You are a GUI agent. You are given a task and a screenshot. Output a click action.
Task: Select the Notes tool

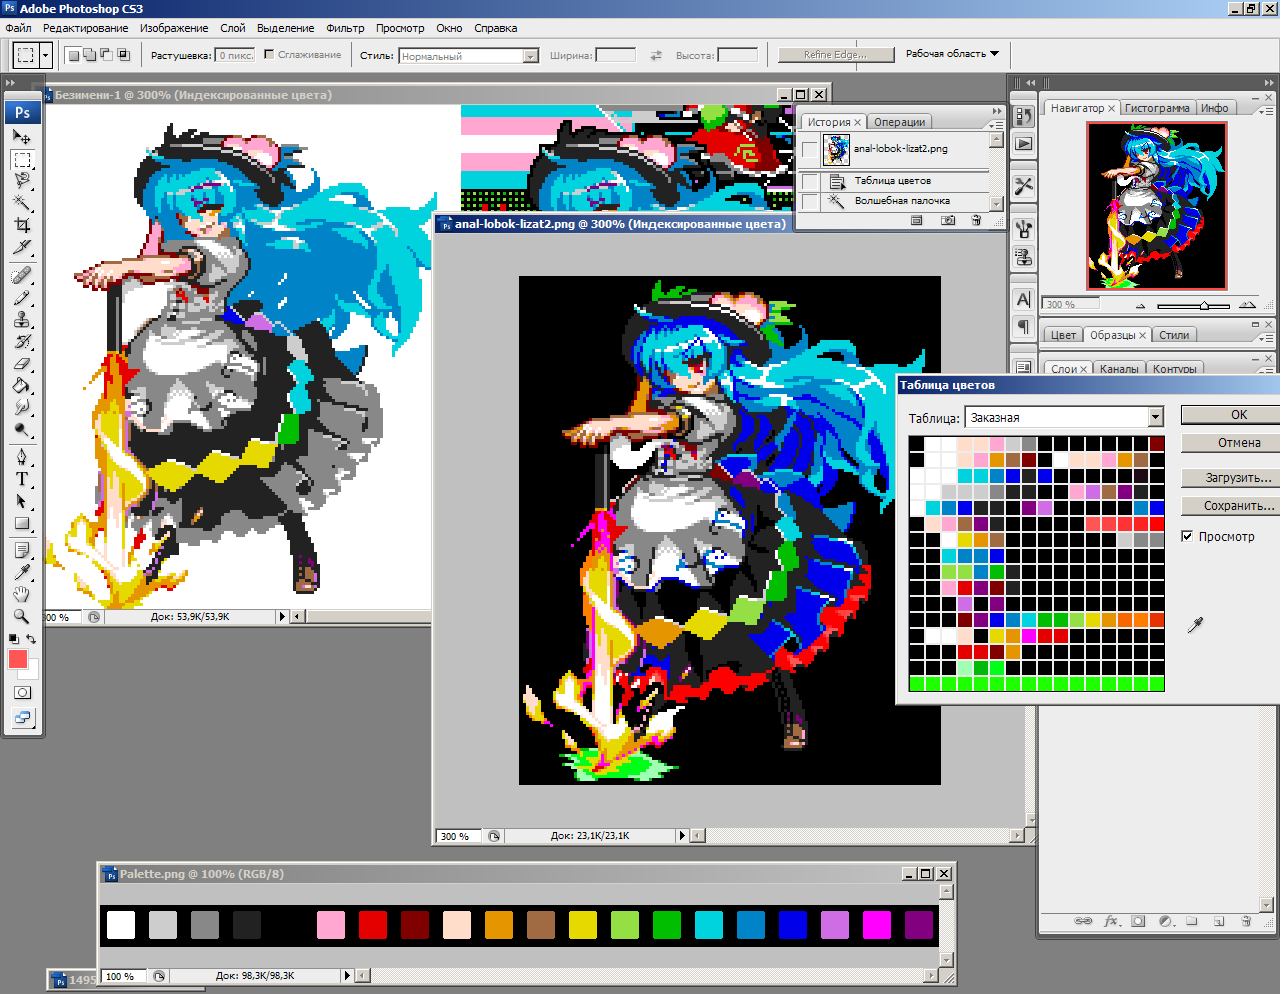22,551
